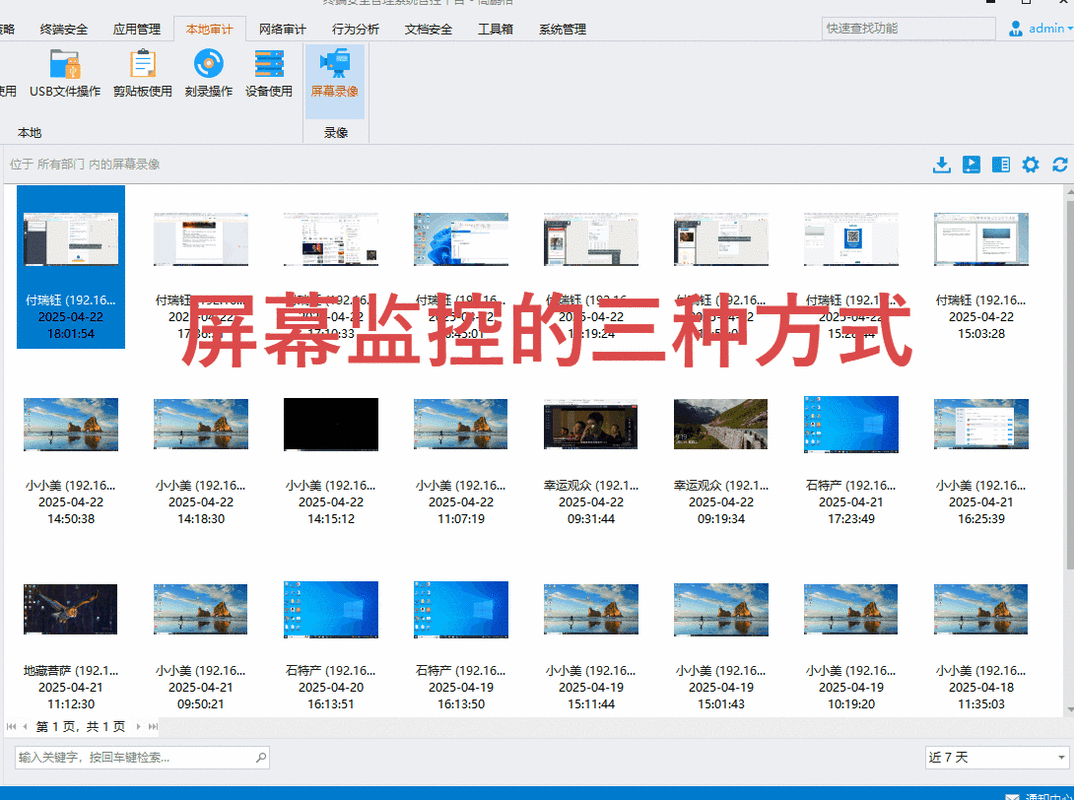The width and height of the screenshot is (1074, 800).
Task: Click the download recordings icon
Action: click(x=941, y=164)
